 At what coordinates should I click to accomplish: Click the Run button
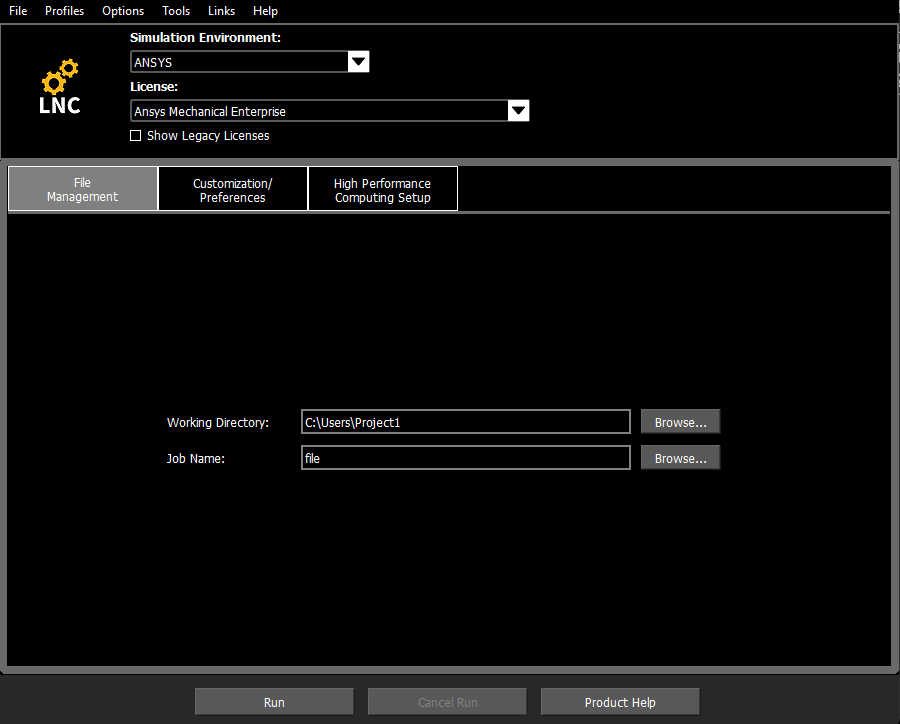(x=274, y=702)
